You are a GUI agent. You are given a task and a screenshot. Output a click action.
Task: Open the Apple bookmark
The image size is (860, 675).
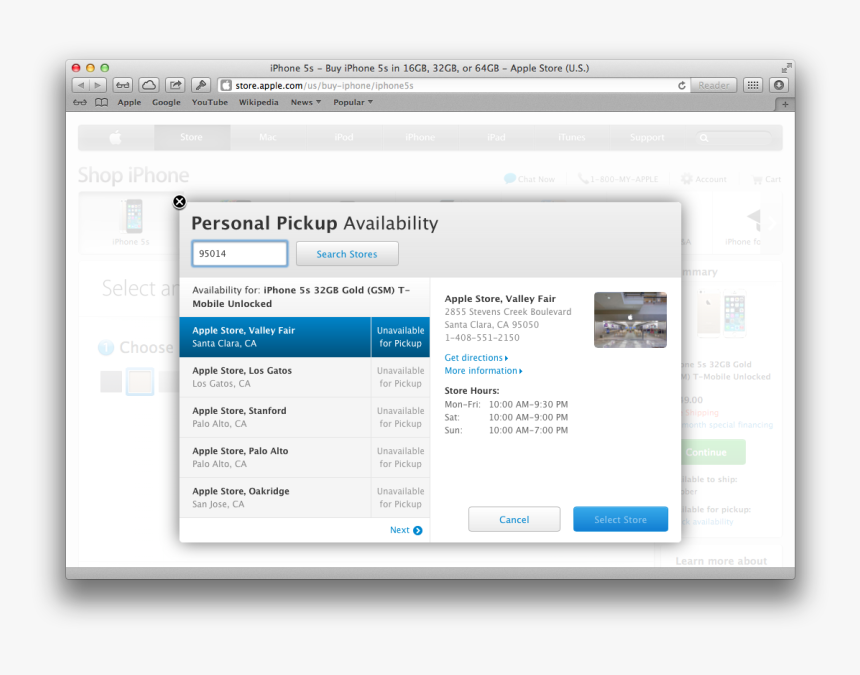click(x=129, y=103)
